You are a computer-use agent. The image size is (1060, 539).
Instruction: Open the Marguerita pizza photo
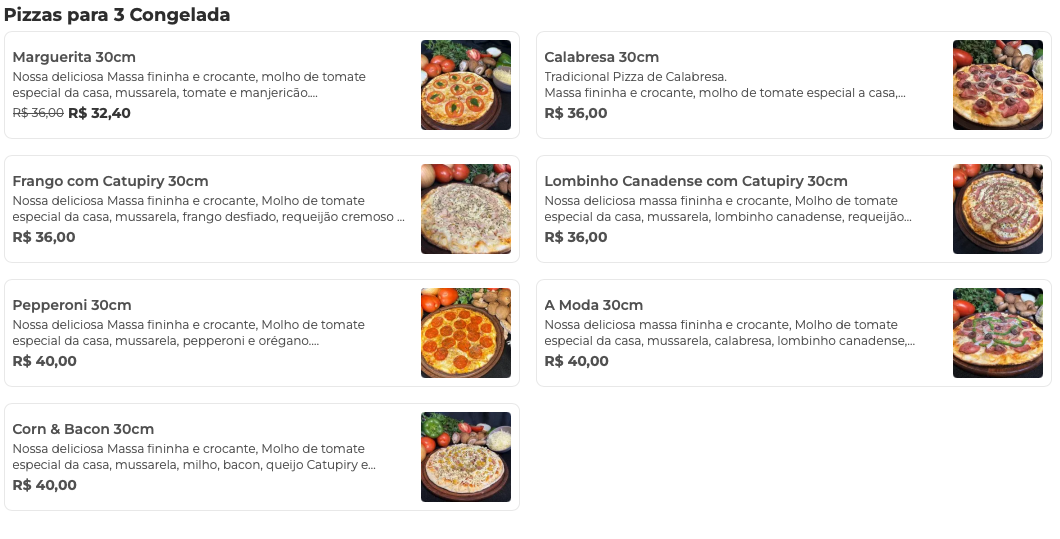[x=465, y=85]
